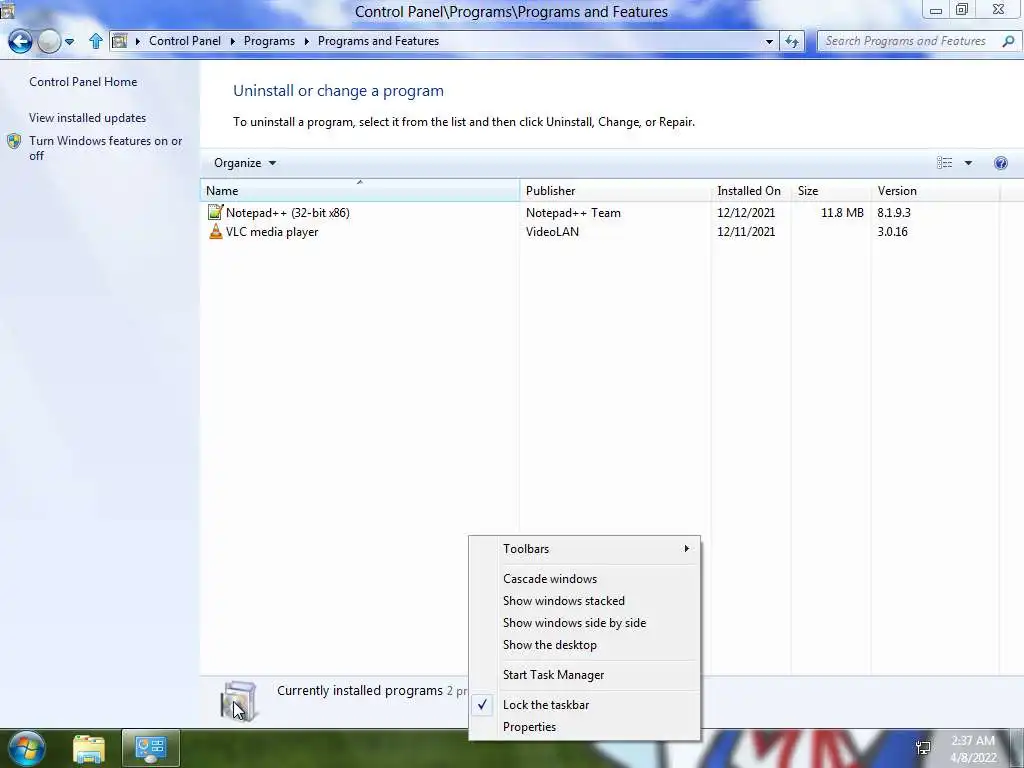Go back with the blue Back arrow
The image size is (1024, 768).
tap(20, 42)
